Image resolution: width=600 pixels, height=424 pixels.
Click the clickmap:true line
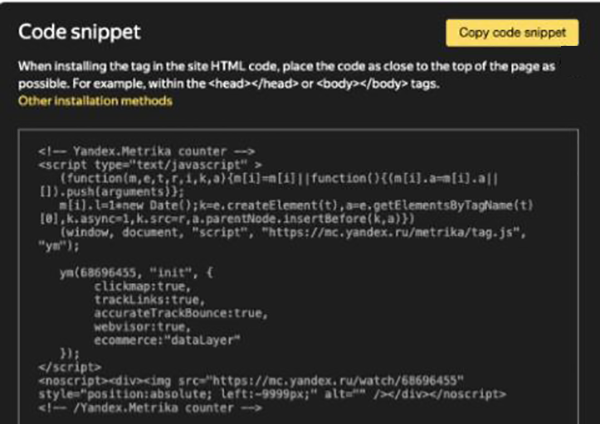[x=142, y=286]
